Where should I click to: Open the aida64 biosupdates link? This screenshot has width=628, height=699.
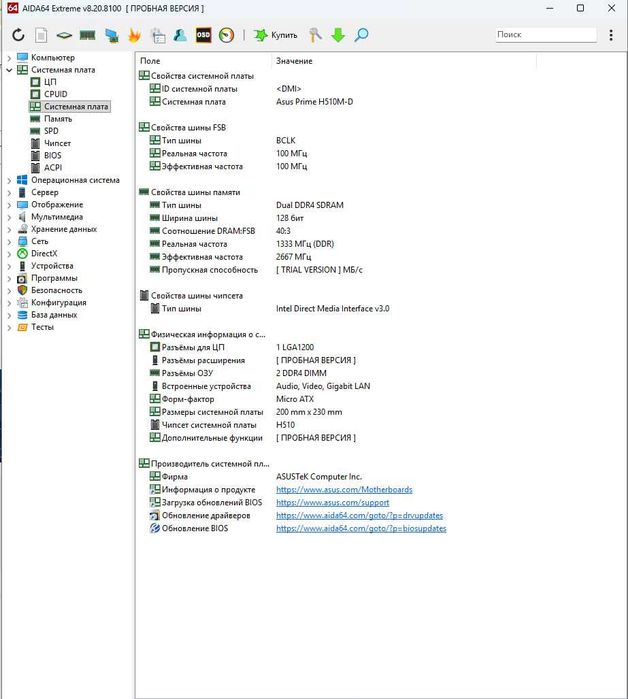(x=361, y=528)
